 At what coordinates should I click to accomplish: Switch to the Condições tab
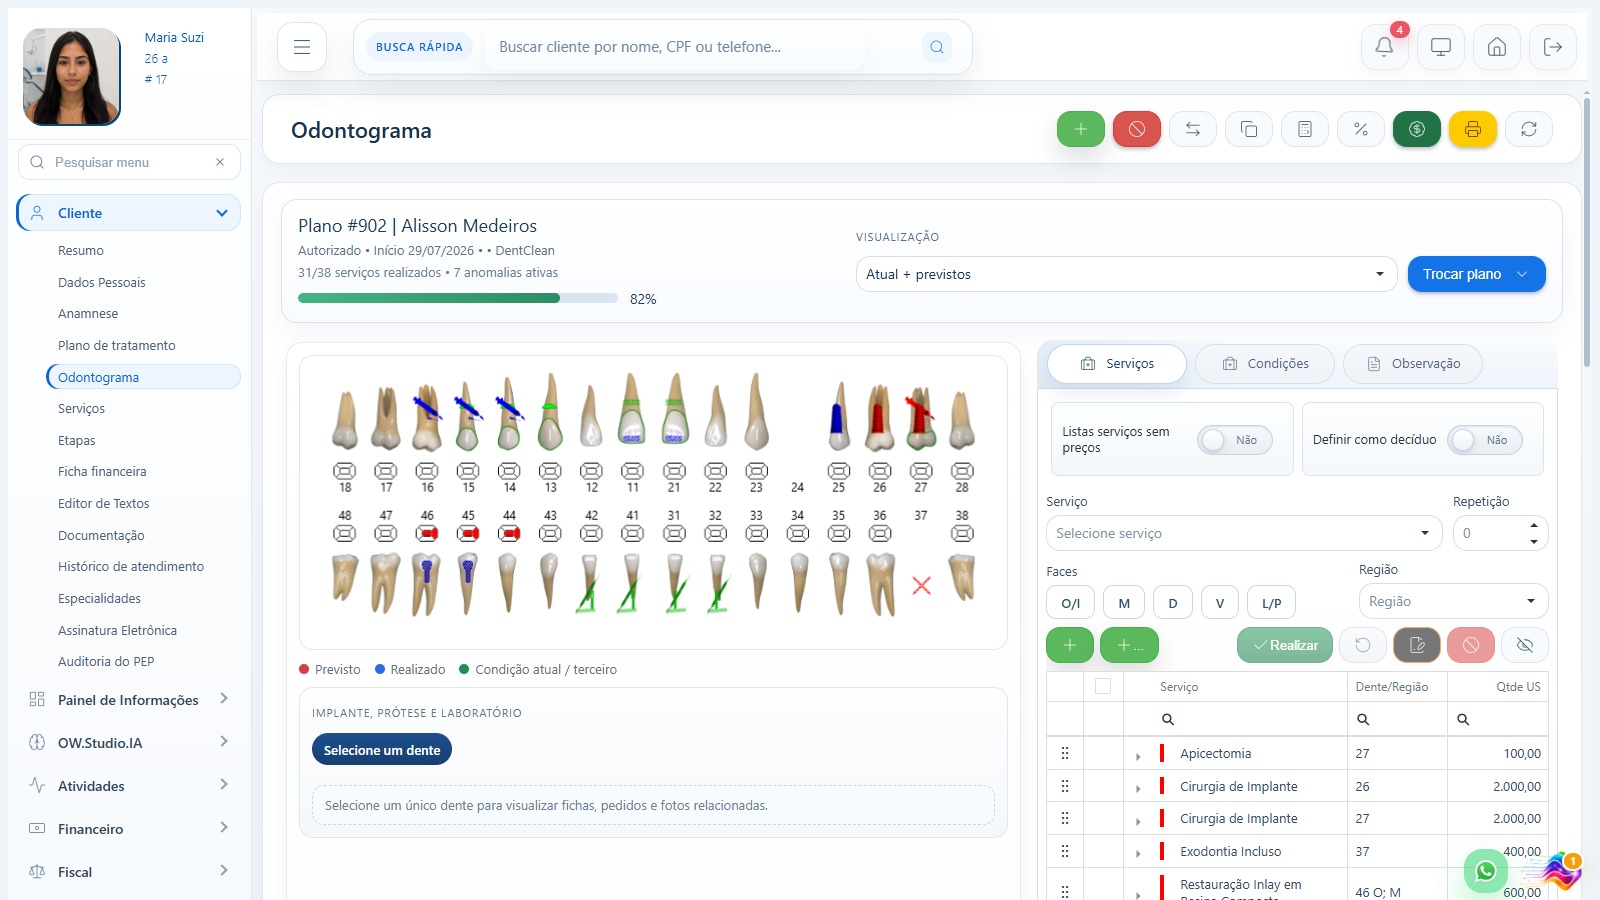pos(1265,364)
